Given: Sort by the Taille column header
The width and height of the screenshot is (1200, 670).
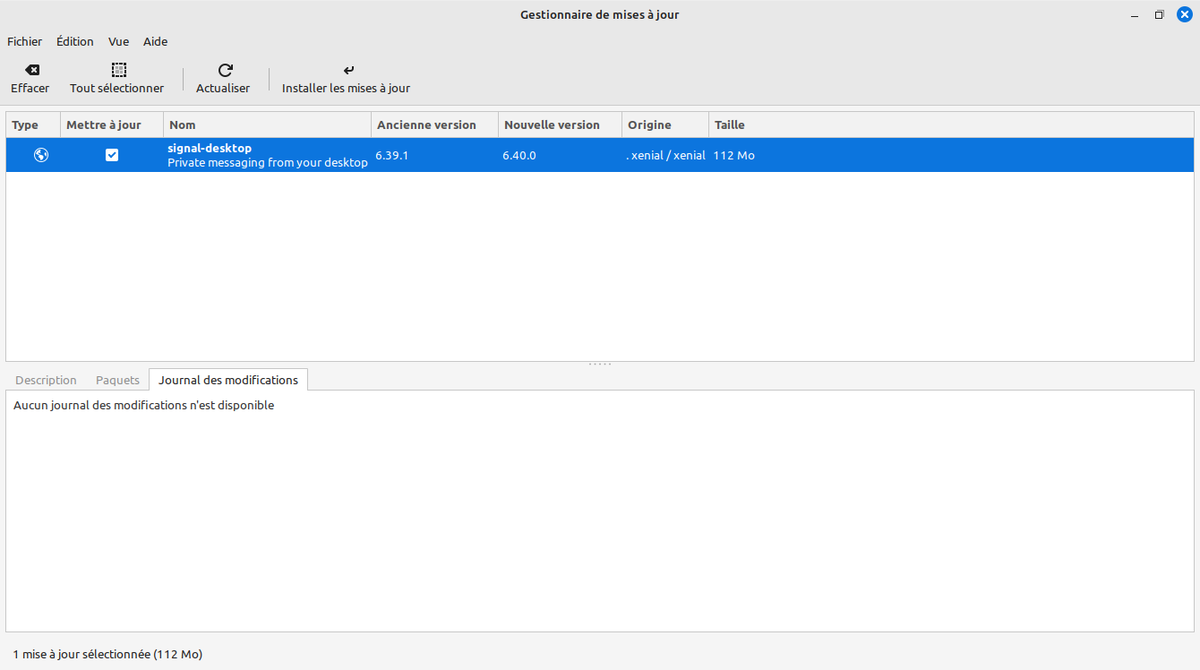Looking at the screenshot, I should point(950,125).
